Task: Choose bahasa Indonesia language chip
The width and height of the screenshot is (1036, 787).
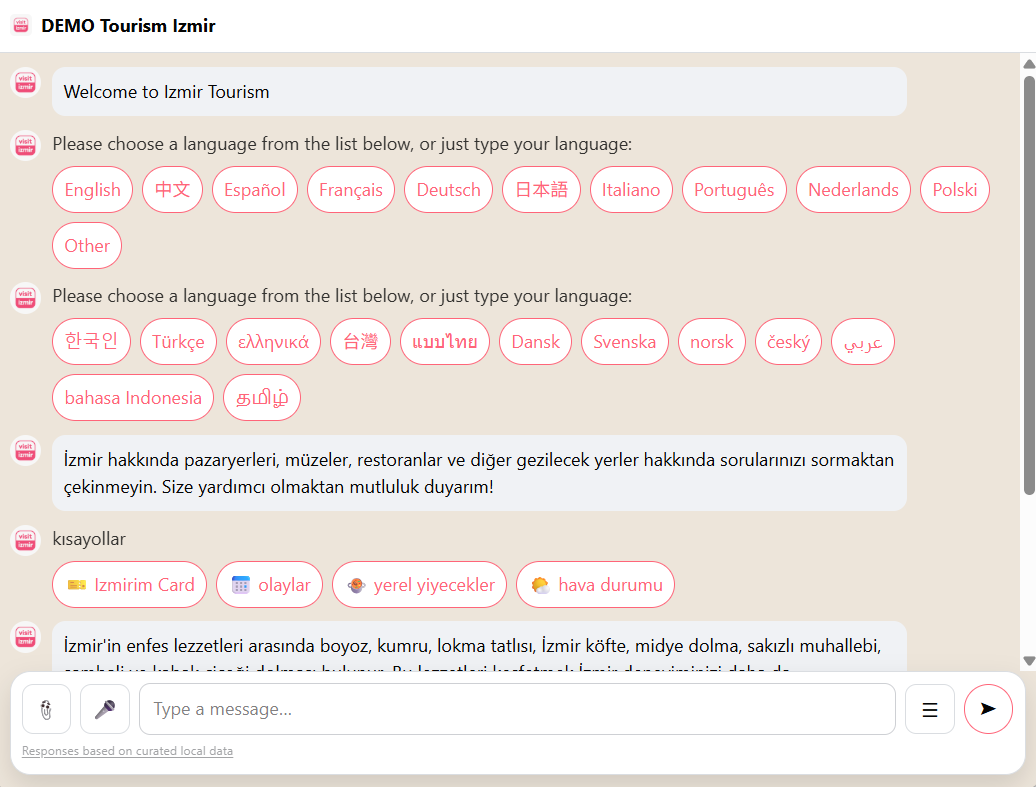Action: tap(133, 398)
